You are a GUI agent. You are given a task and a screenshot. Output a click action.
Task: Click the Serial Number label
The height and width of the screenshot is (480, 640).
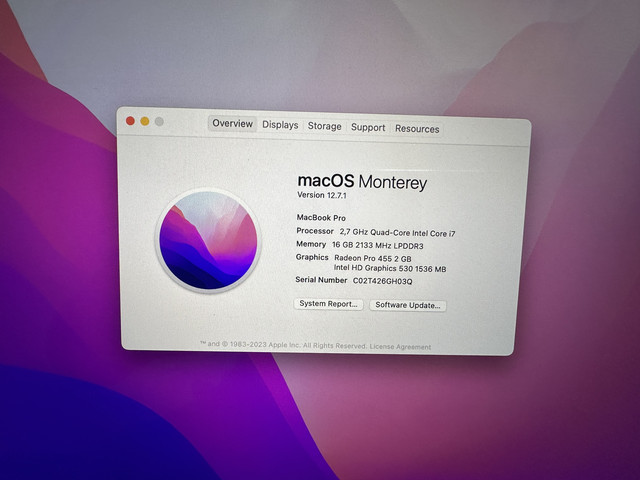tap(321, 280)
